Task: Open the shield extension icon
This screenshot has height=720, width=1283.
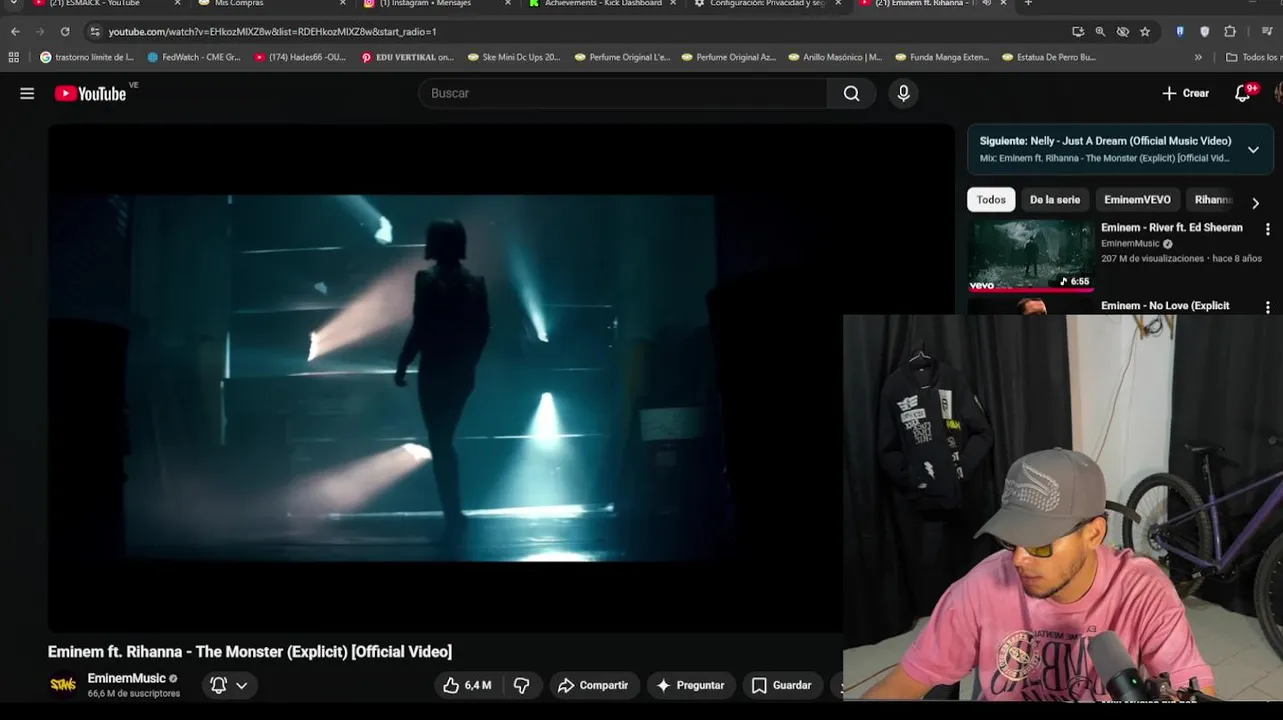Action: click(1205, 32)
